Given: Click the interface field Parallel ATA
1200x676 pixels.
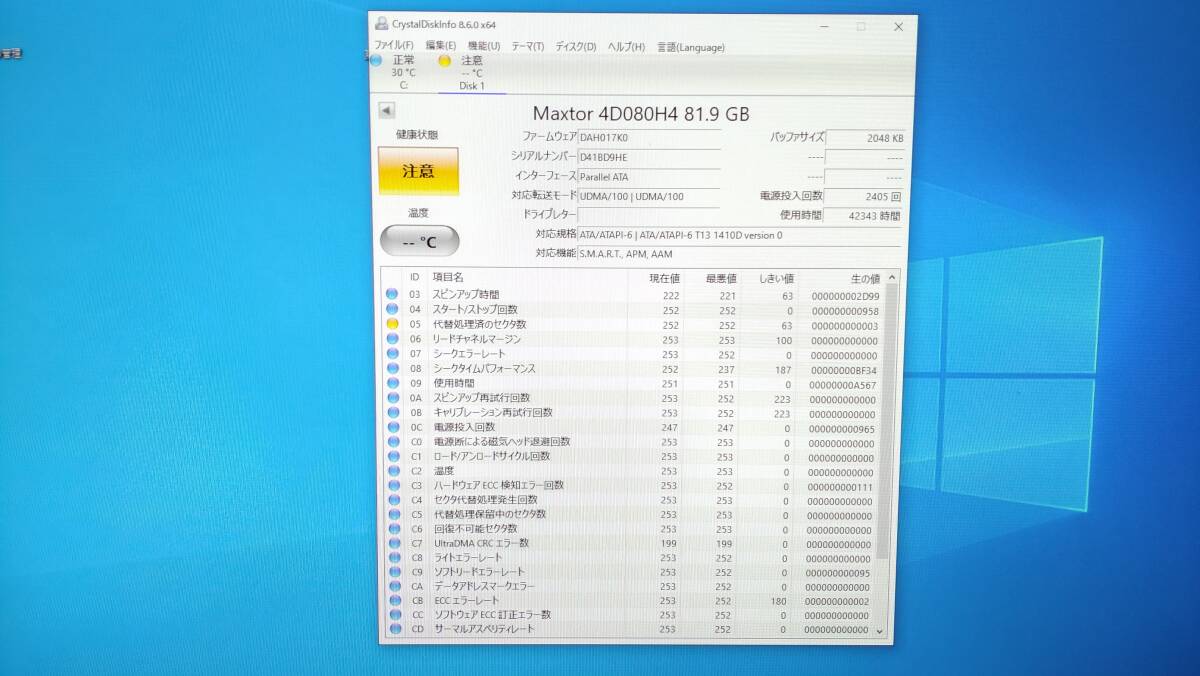Looking at the screenshot, I should point(649,176).
